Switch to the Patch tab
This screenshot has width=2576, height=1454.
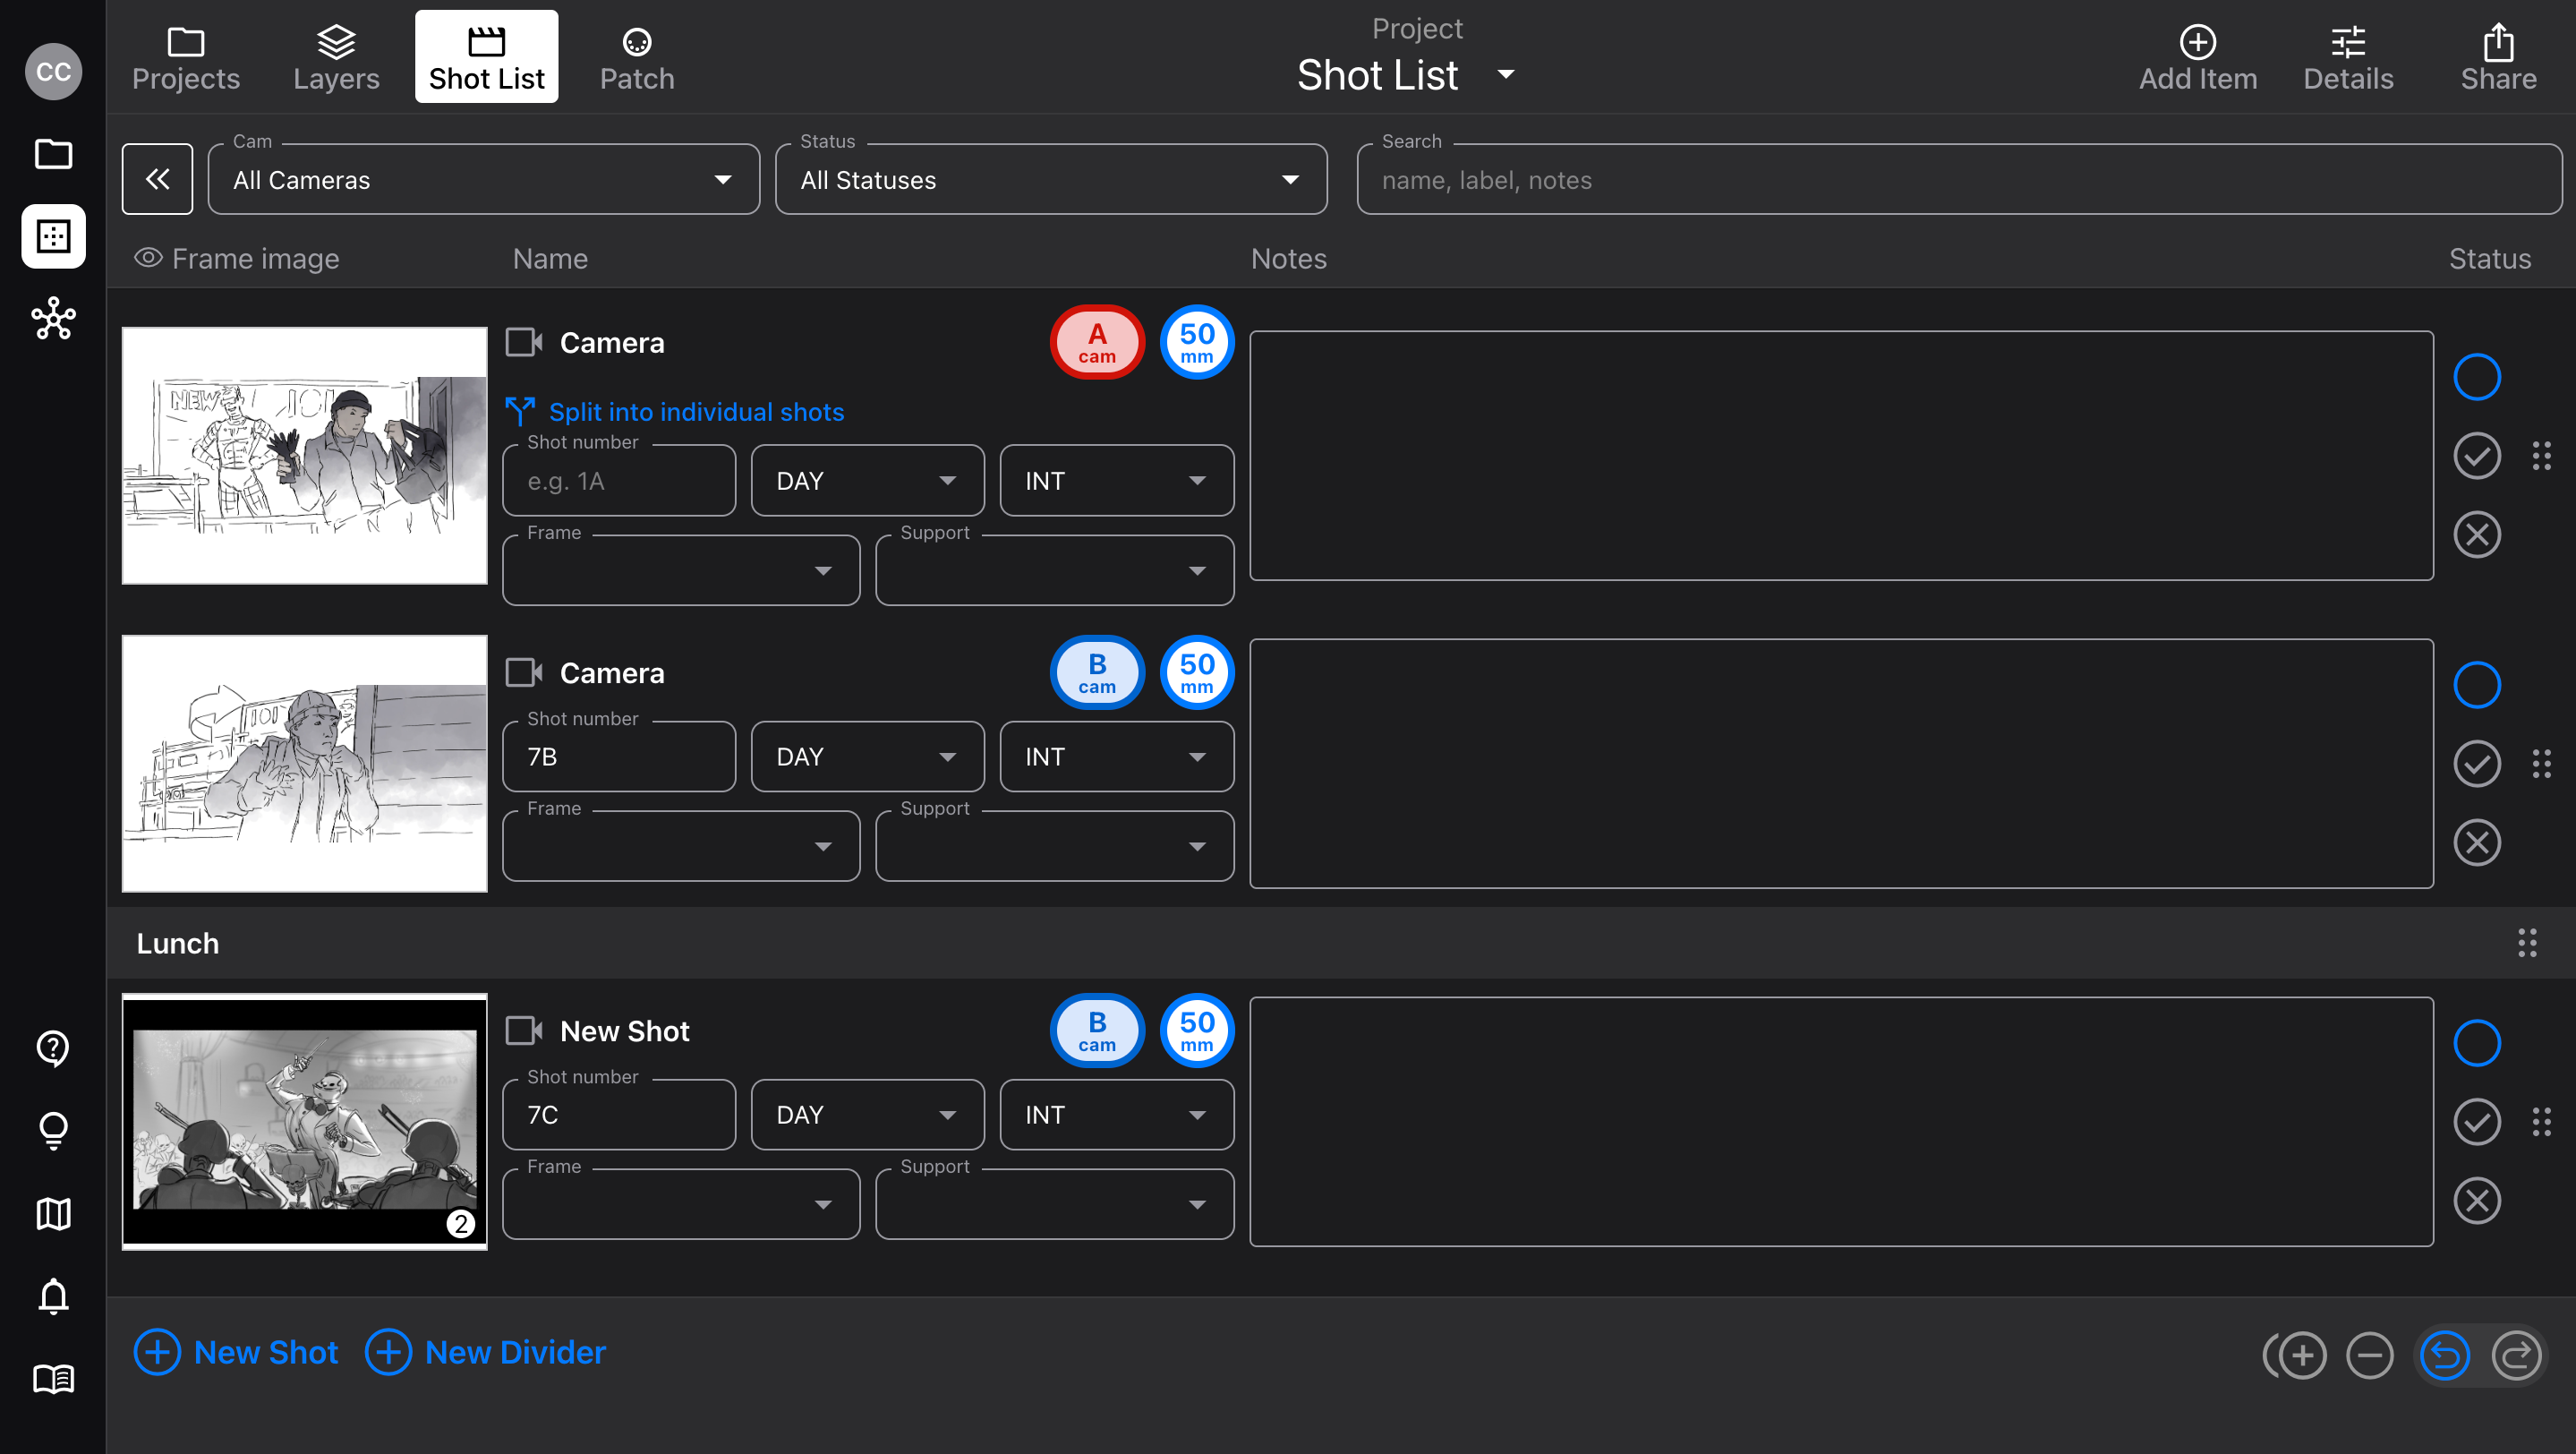[x=637, y=57]
